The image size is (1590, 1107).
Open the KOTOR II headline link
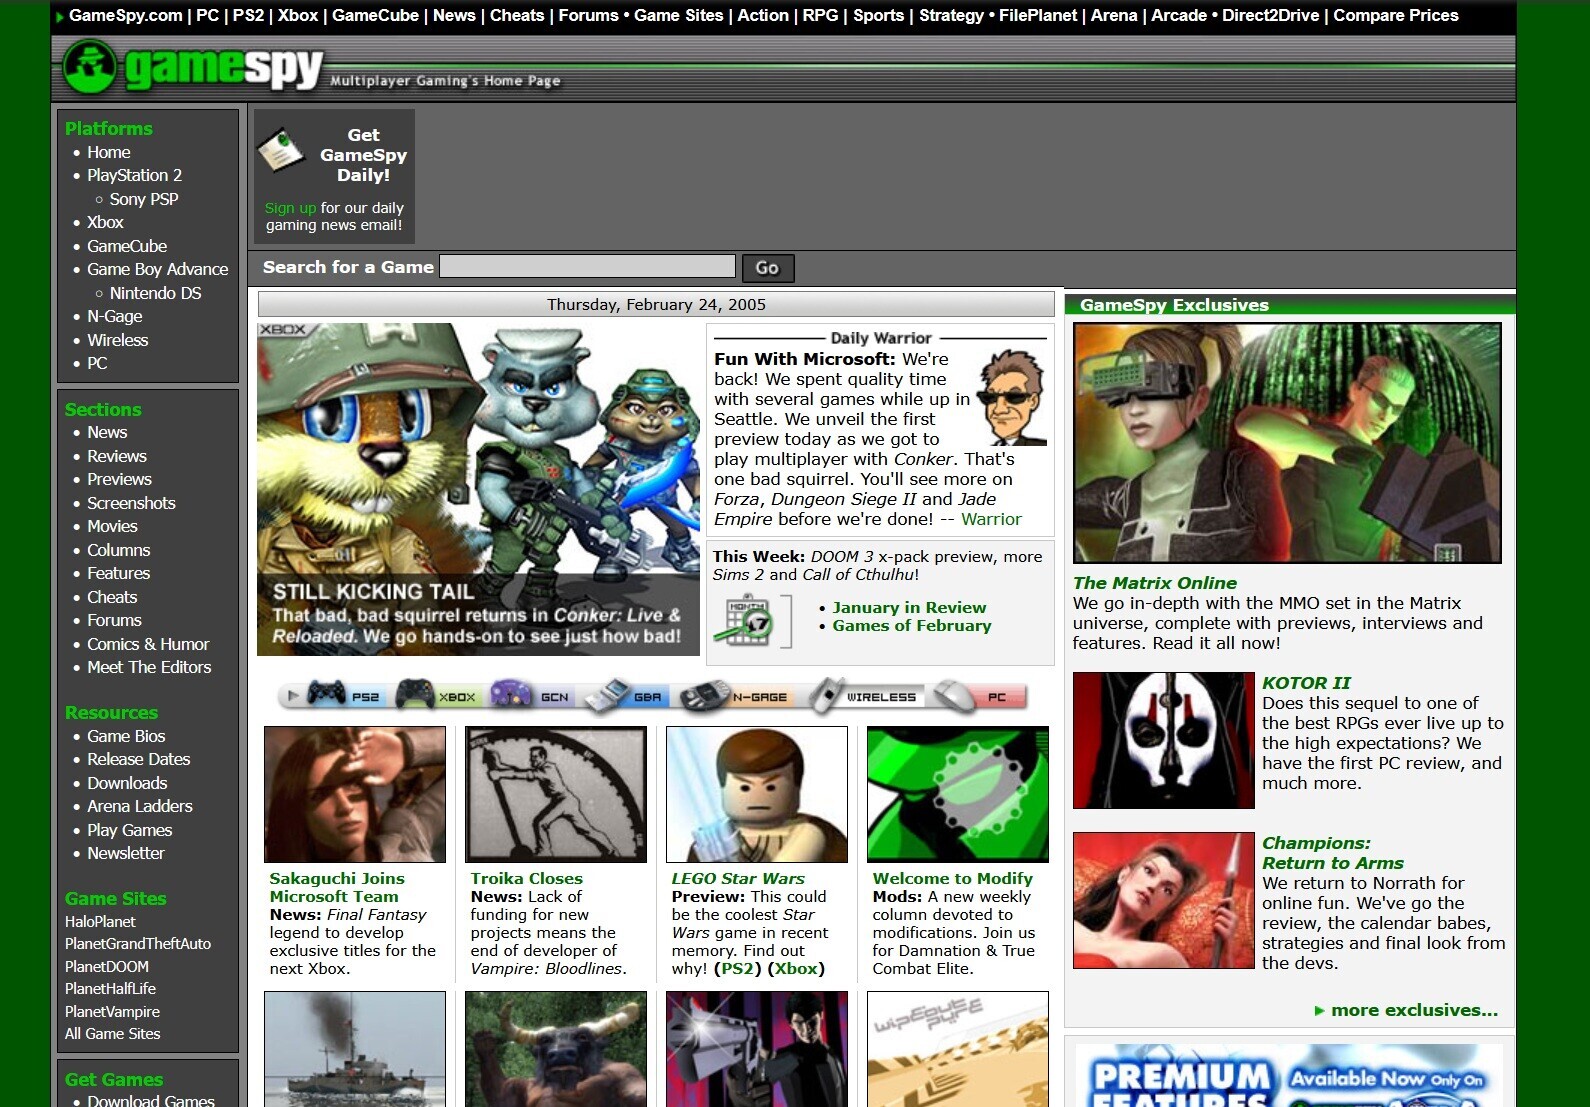coord(1306,682)
